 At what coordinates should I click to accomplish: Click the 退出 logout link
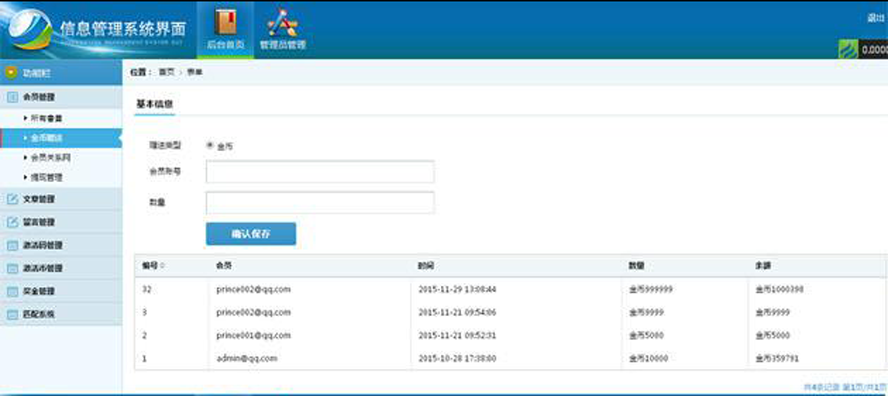pos(876,18)
